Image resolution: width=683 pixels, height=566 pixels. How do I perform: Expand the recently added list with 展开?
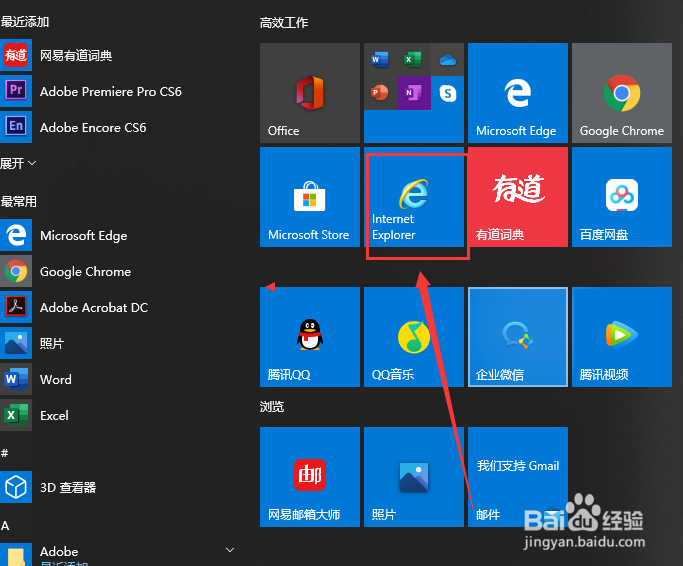coord(18,163)
